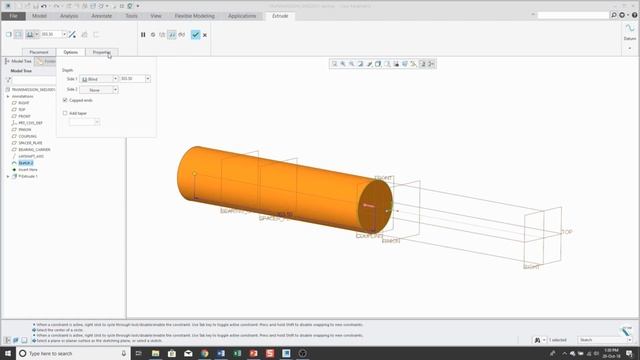Open Excel from the taskbar
This screenshot has height=360, width=640.
point(237,353)
